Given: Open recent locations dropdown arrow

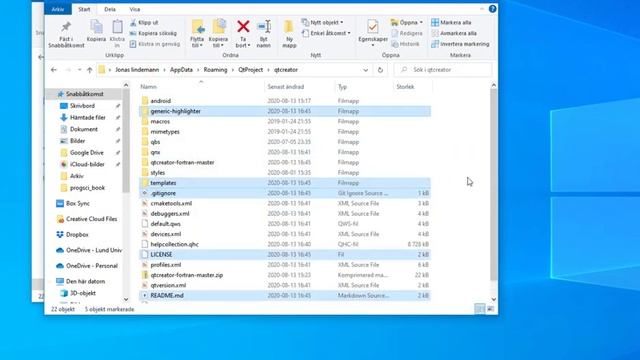Looking at the screenshot, I should [x=79, y=70].
